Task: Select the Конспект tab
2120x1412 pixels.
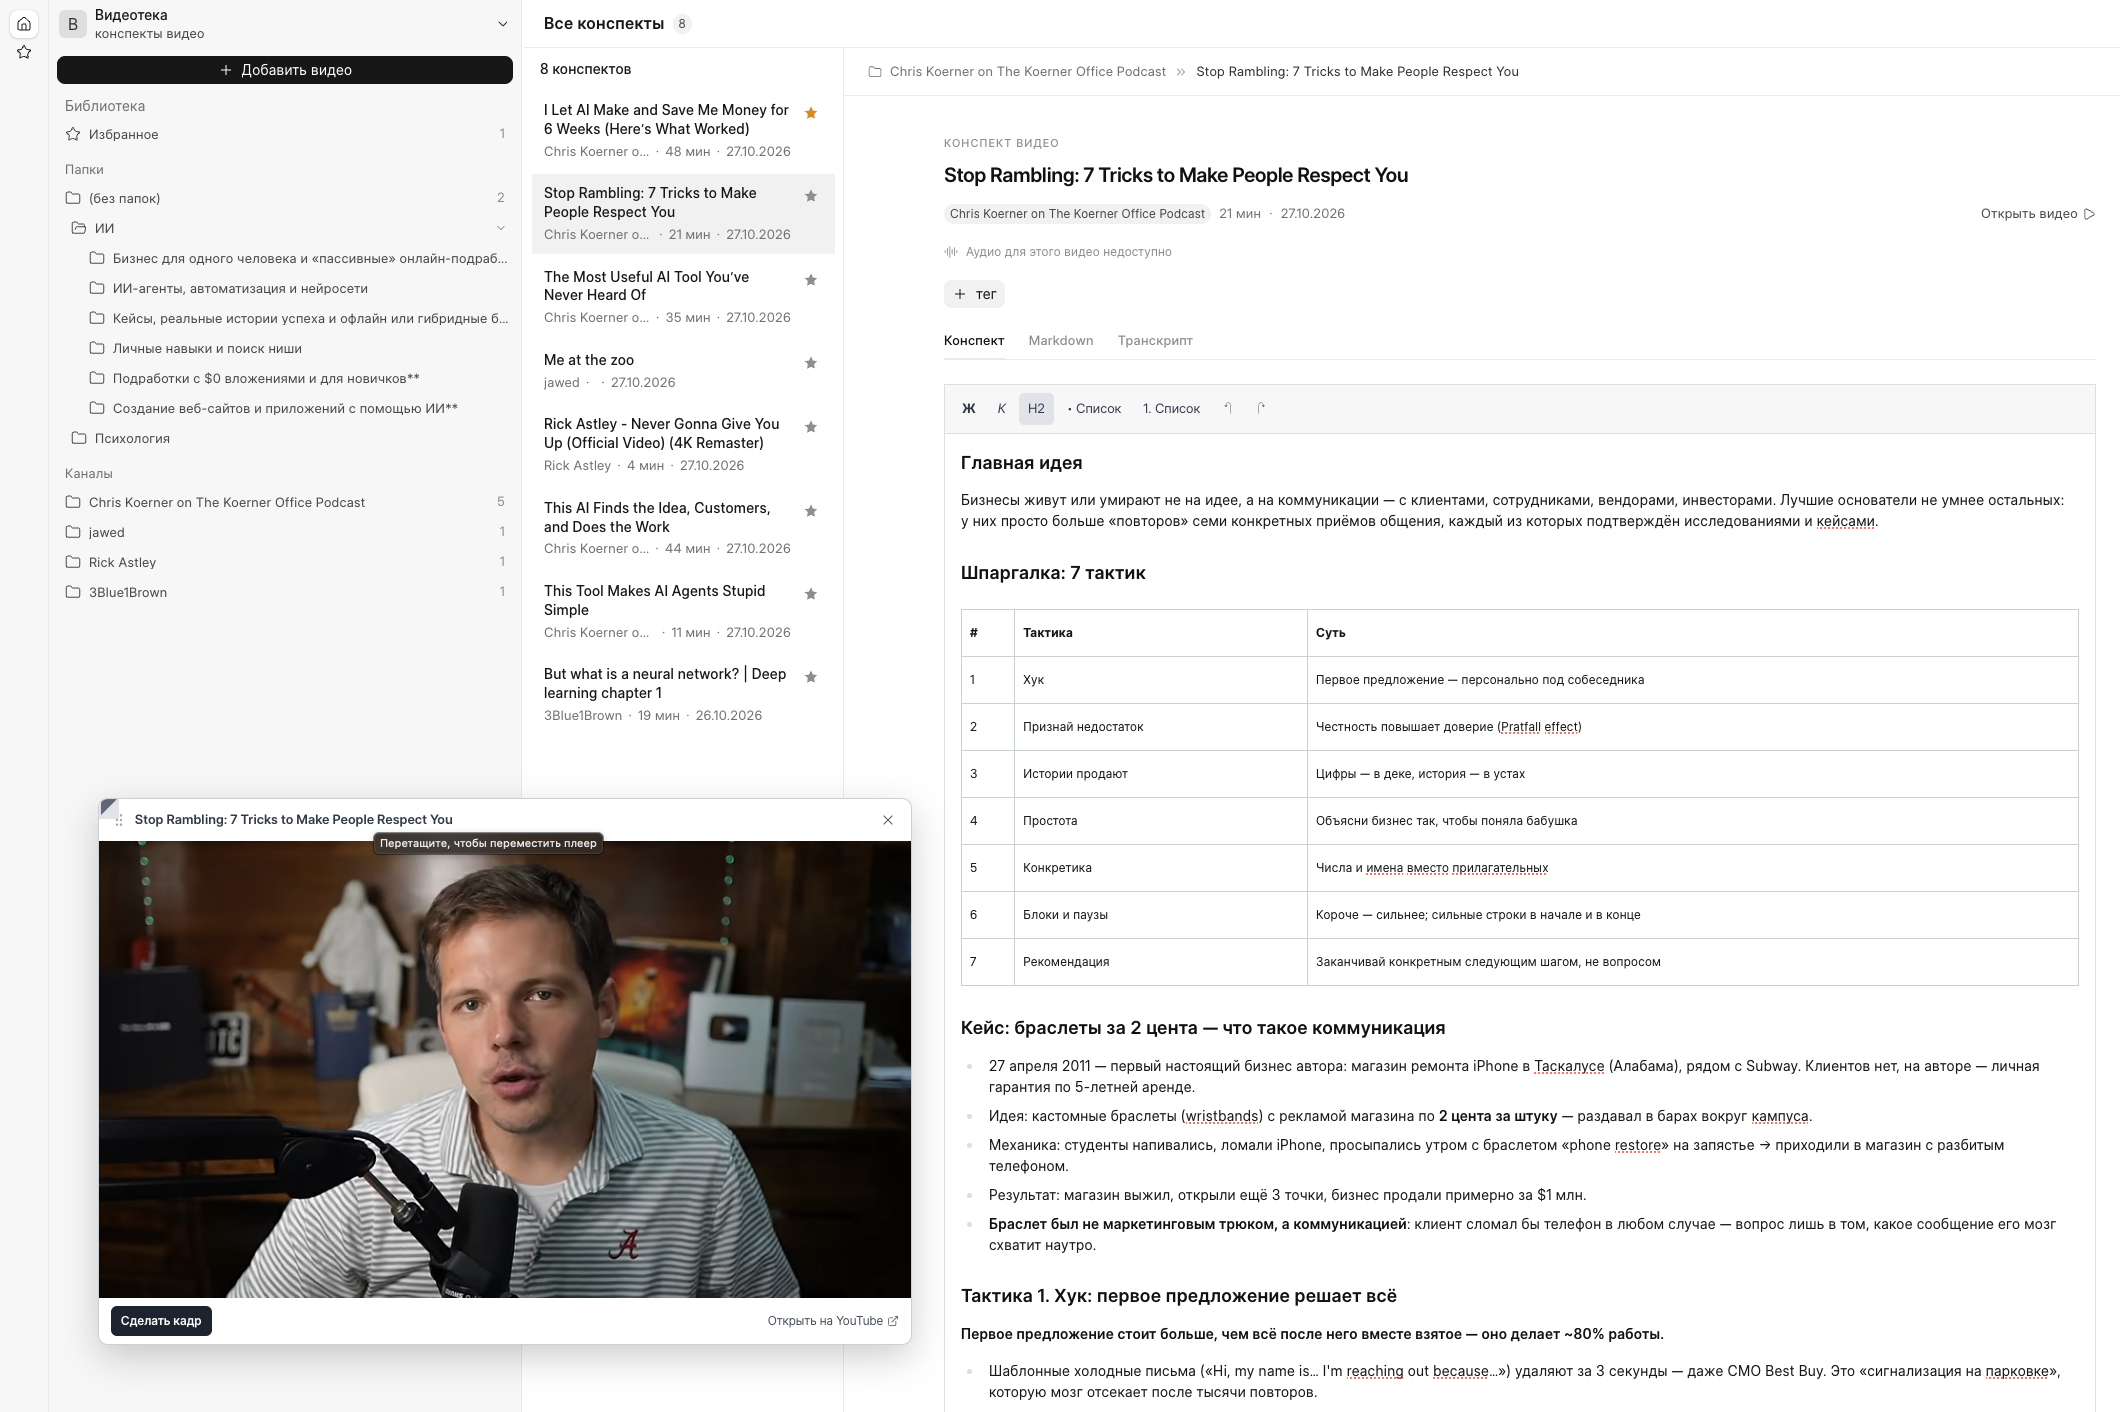Action: (974, 341)
